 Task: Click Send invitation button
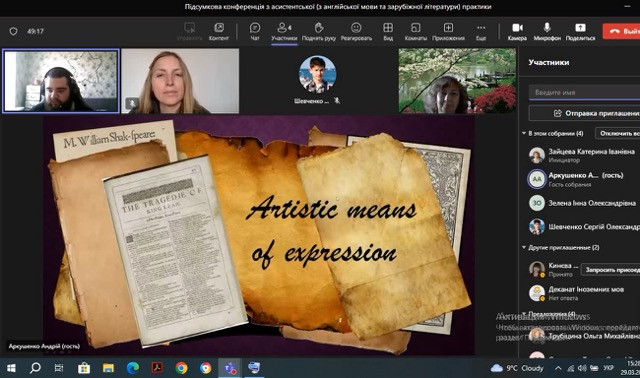[584, 113]
